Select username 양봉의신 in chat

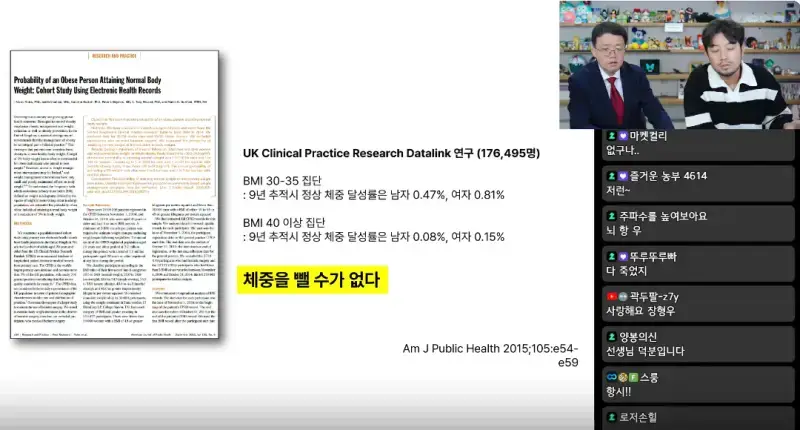point(638,337)
